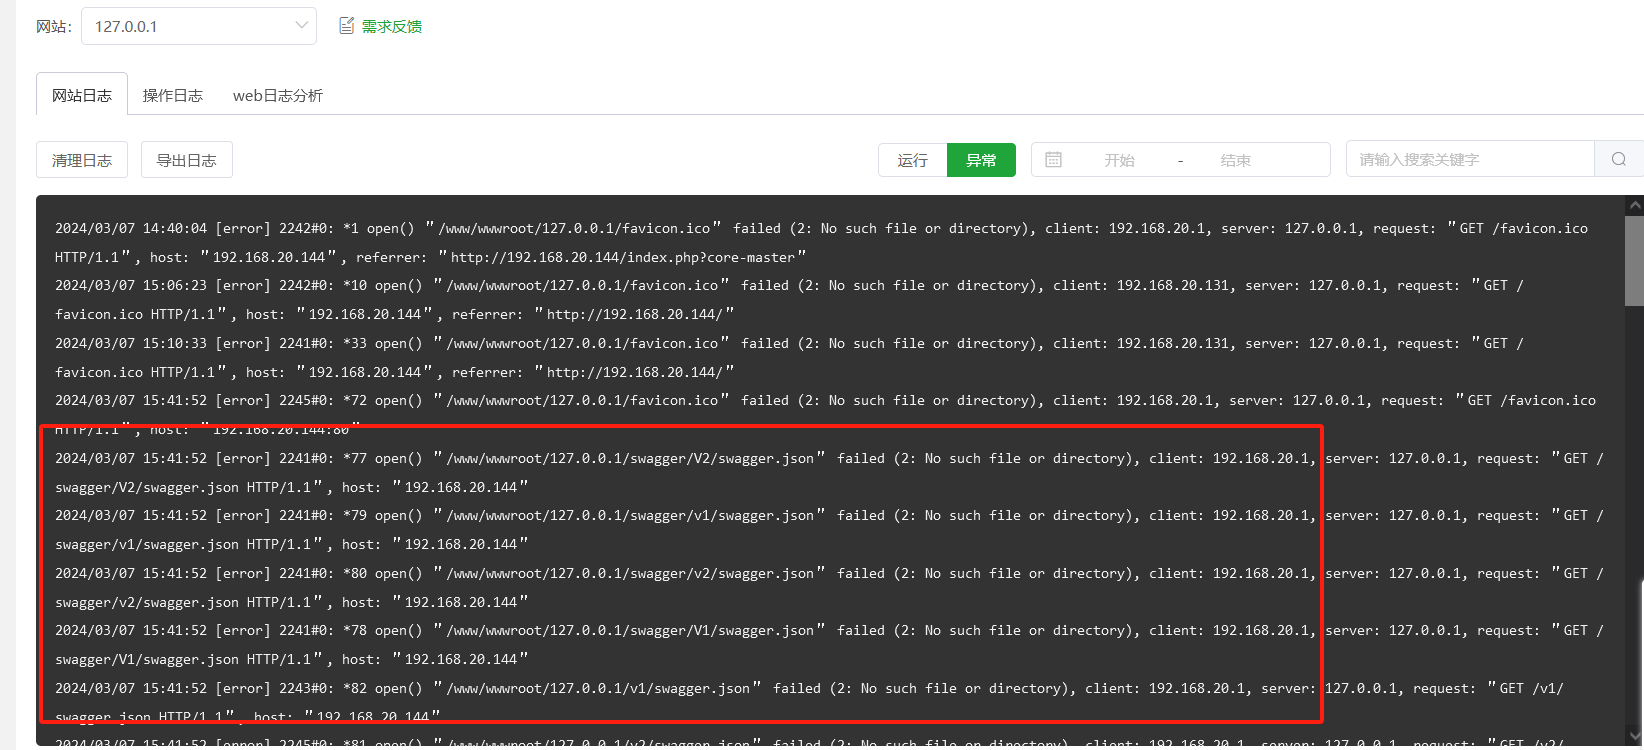
Task: Select the 异常 error log toggle
Action: [981, 160]
